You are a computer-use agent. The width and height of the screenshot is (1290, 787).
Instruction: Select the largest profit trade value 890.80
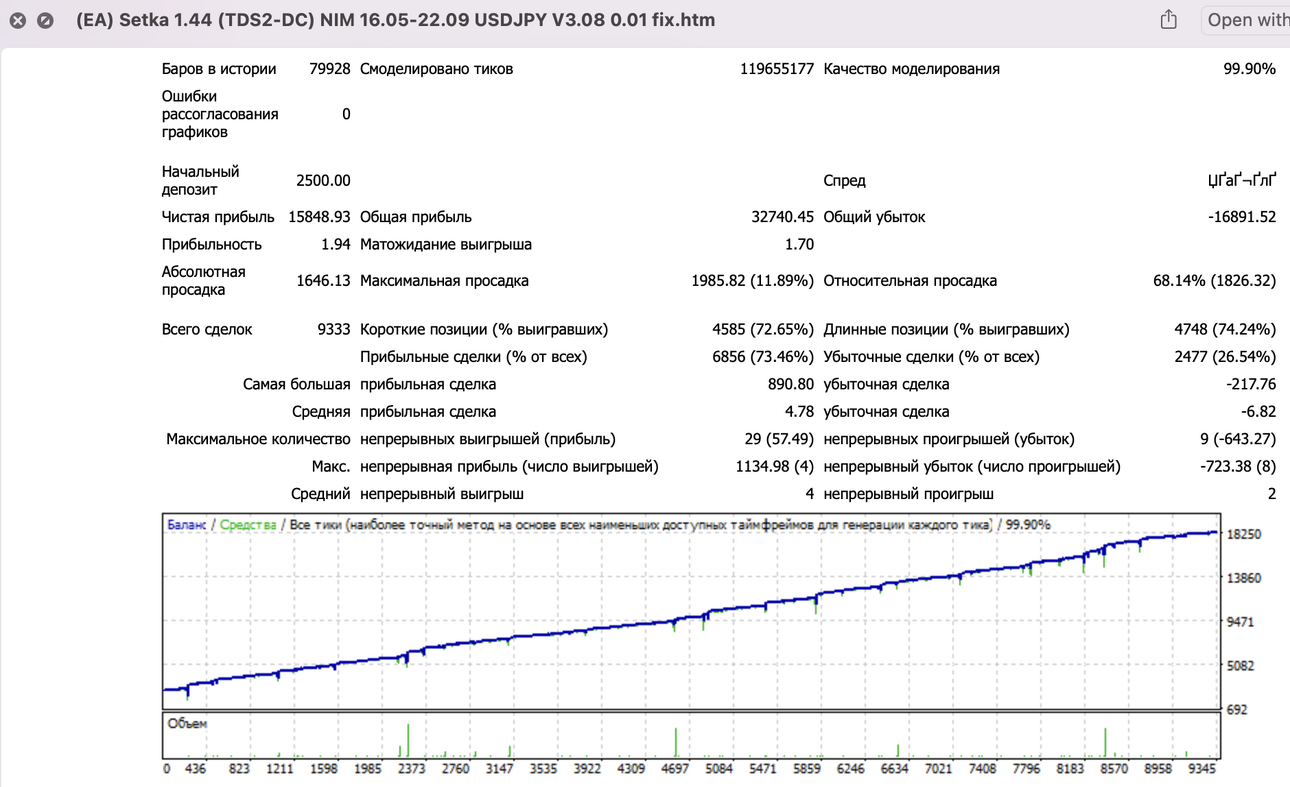[x=791, y=384]
